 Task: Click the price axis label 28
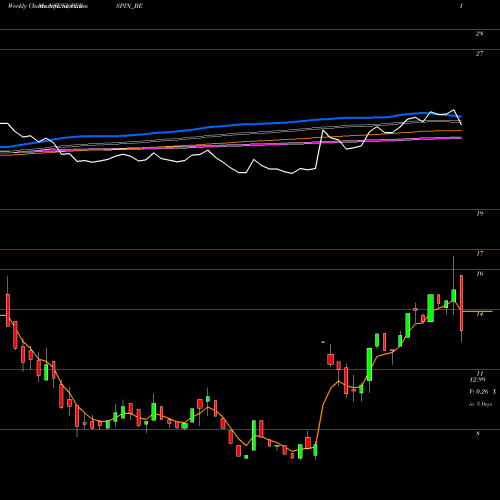click(479, 34)
